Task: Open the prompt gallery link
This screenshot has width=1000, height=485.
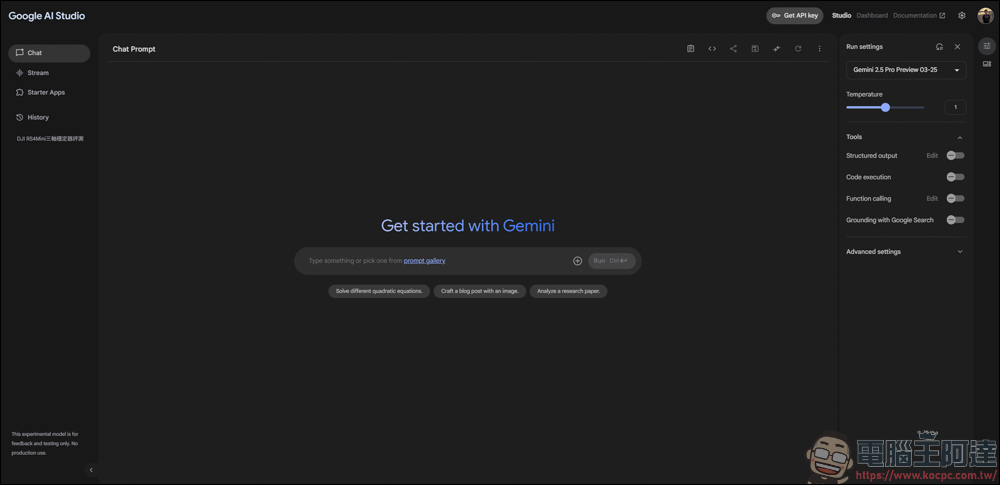Action: 424,260
